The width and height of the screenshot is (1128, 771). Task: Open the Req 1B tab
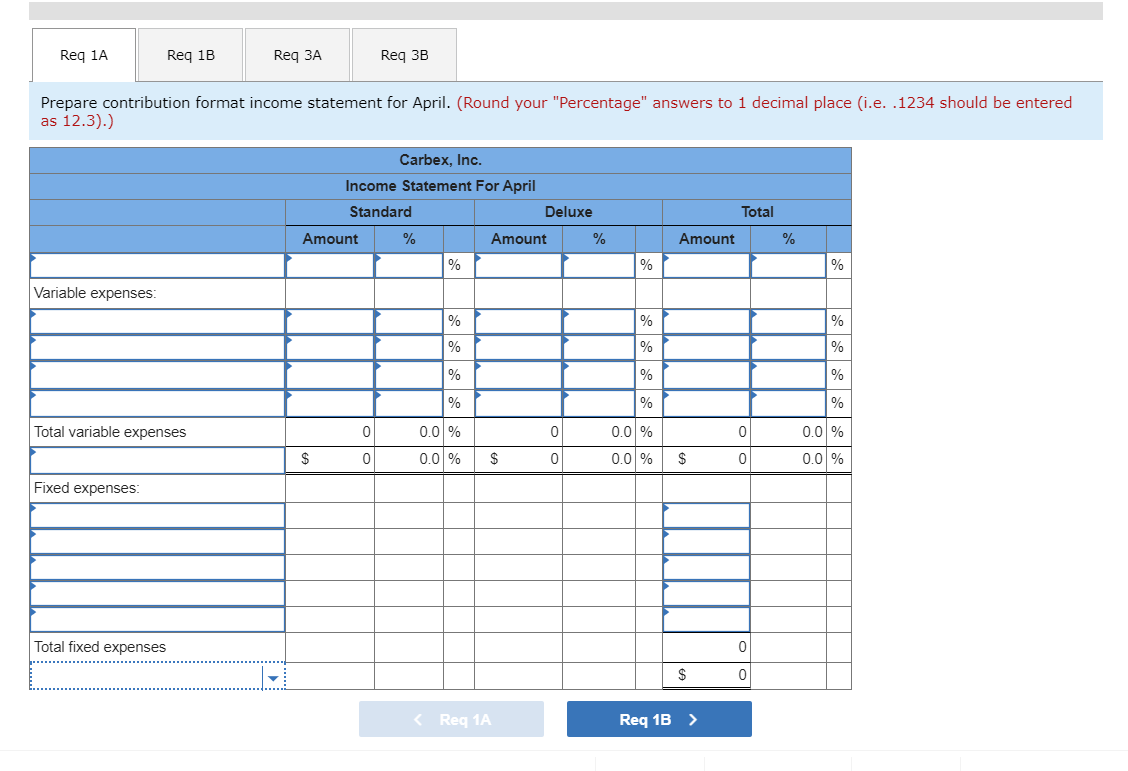point(191,55)
